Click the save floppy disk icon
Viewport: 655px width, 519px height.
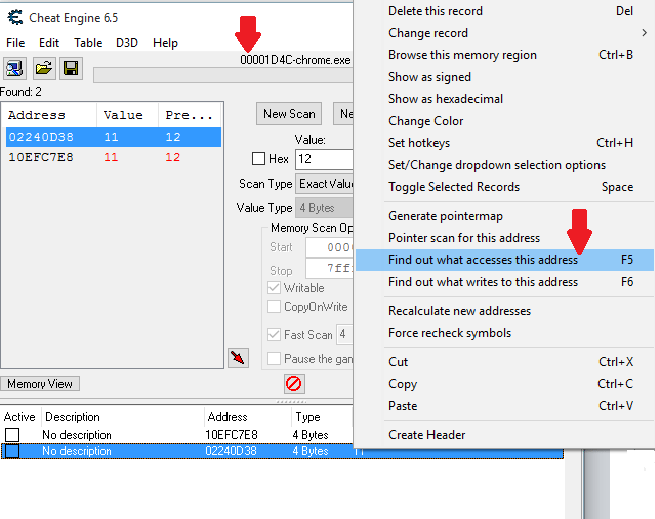coord(71,69)
